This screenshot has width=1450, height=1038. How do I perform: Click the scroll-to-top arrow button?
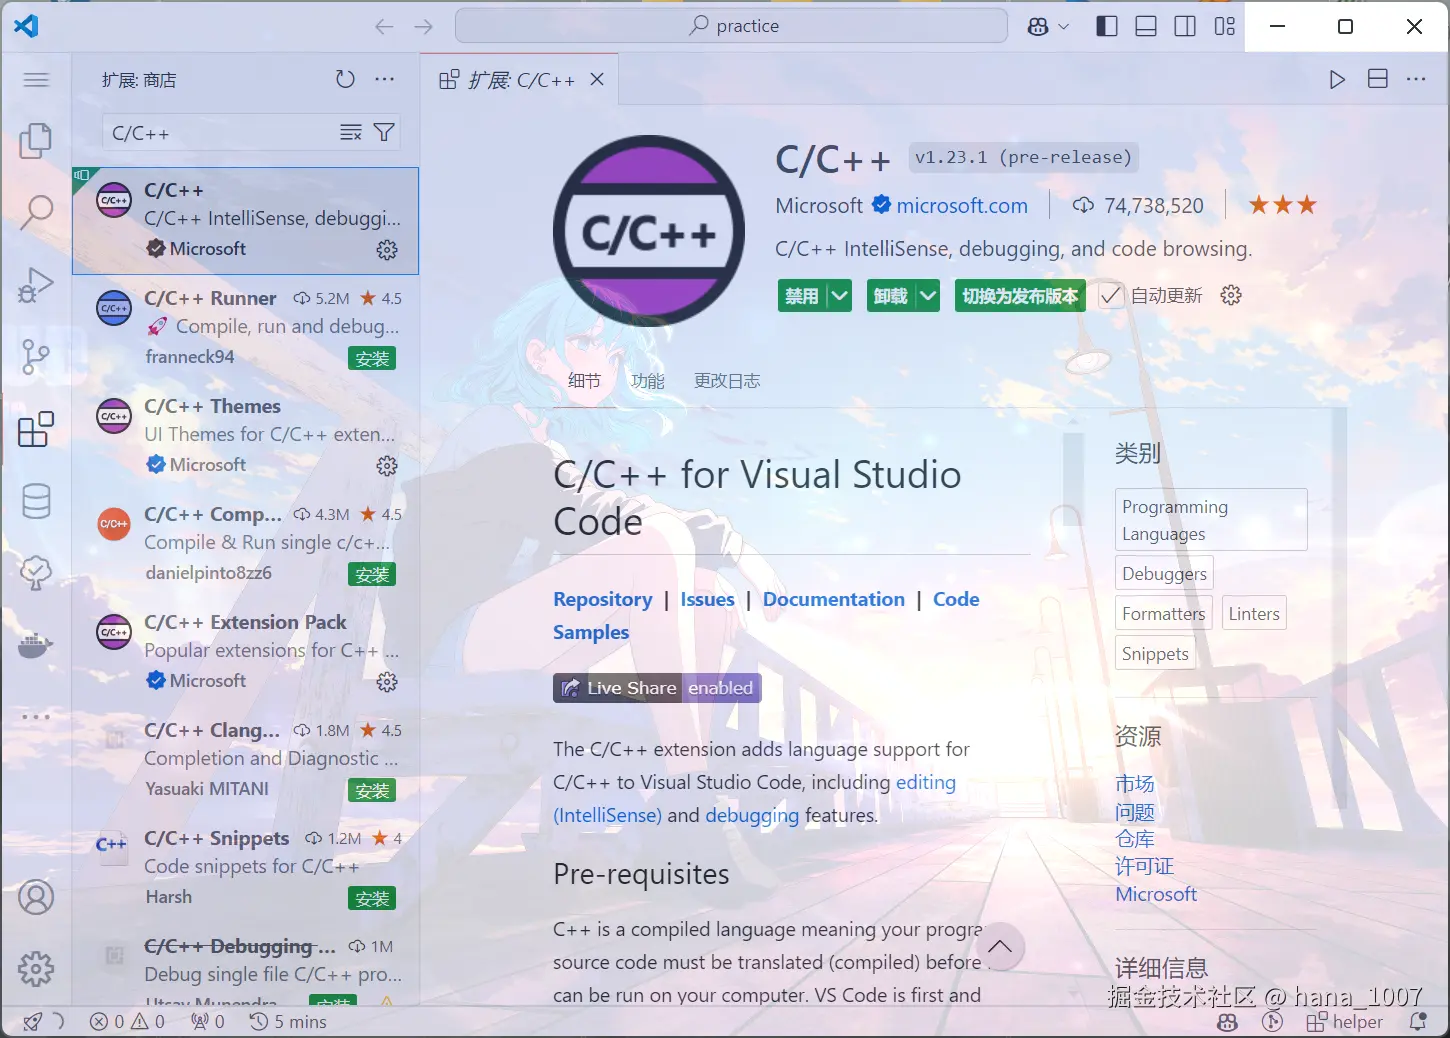(999, 946)
